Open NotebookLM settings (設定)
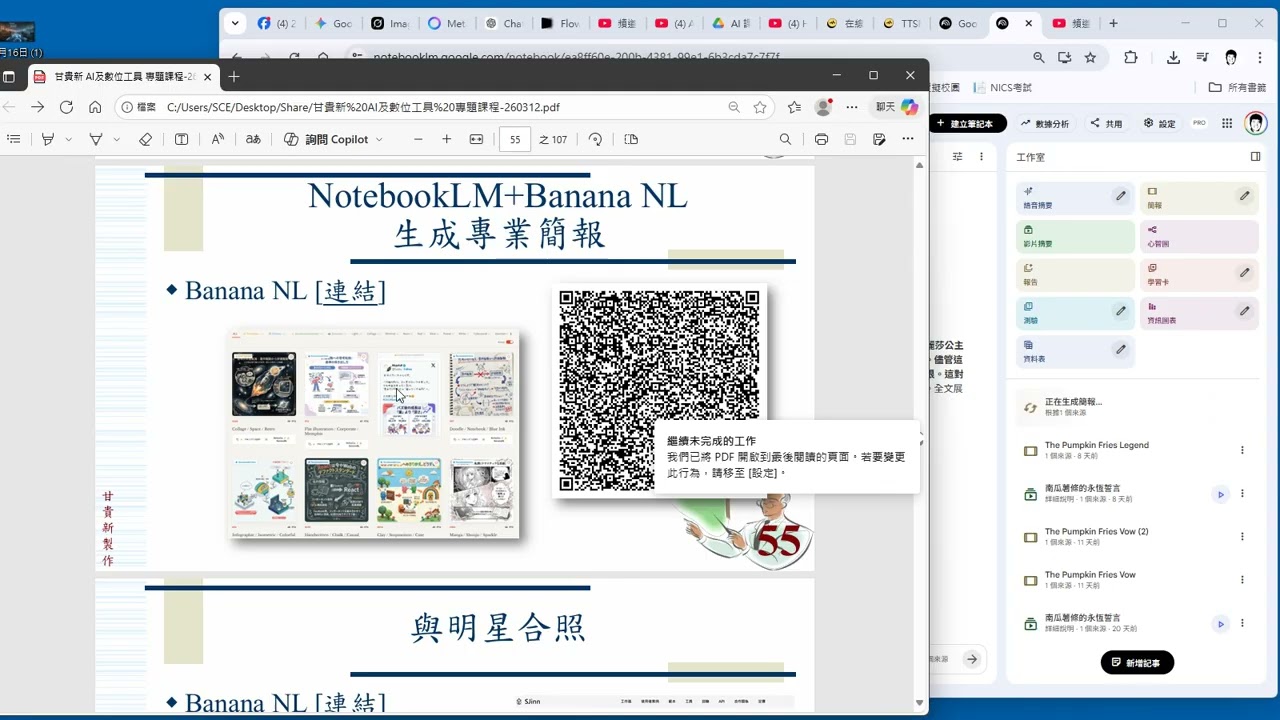This screenshot has width=1280, height=720. [x=1159, y=123]
